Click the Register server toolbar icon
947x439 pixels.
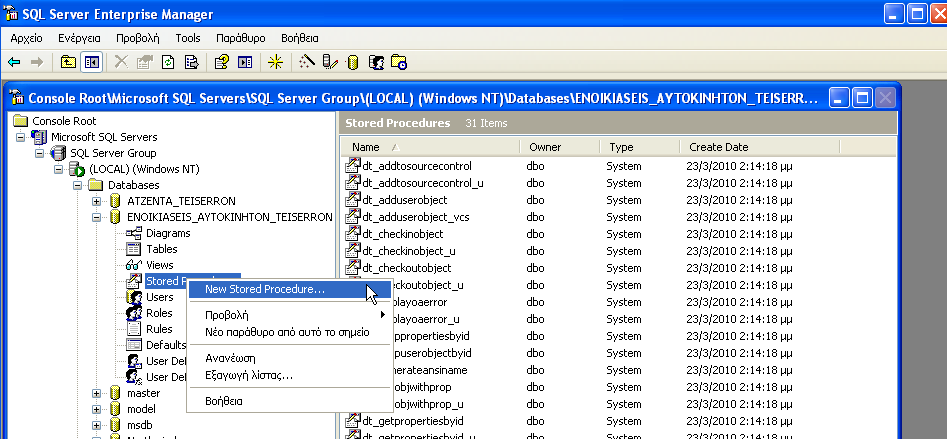coord(330,62)
